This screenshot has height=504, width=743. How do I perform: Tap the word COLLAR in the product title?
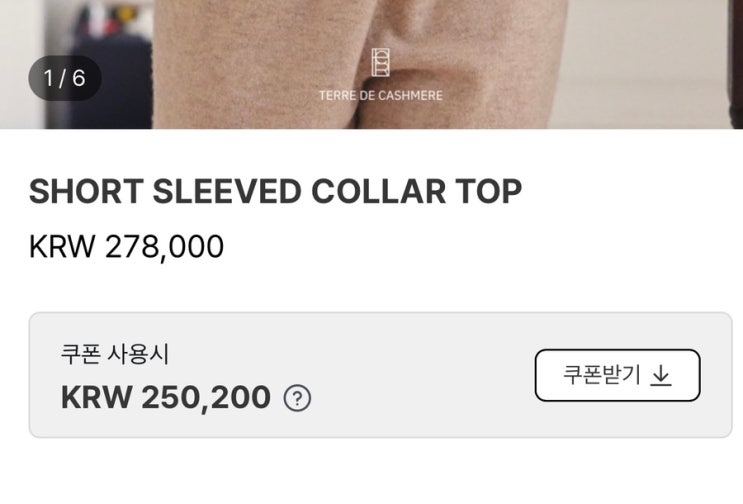[379, 192]
